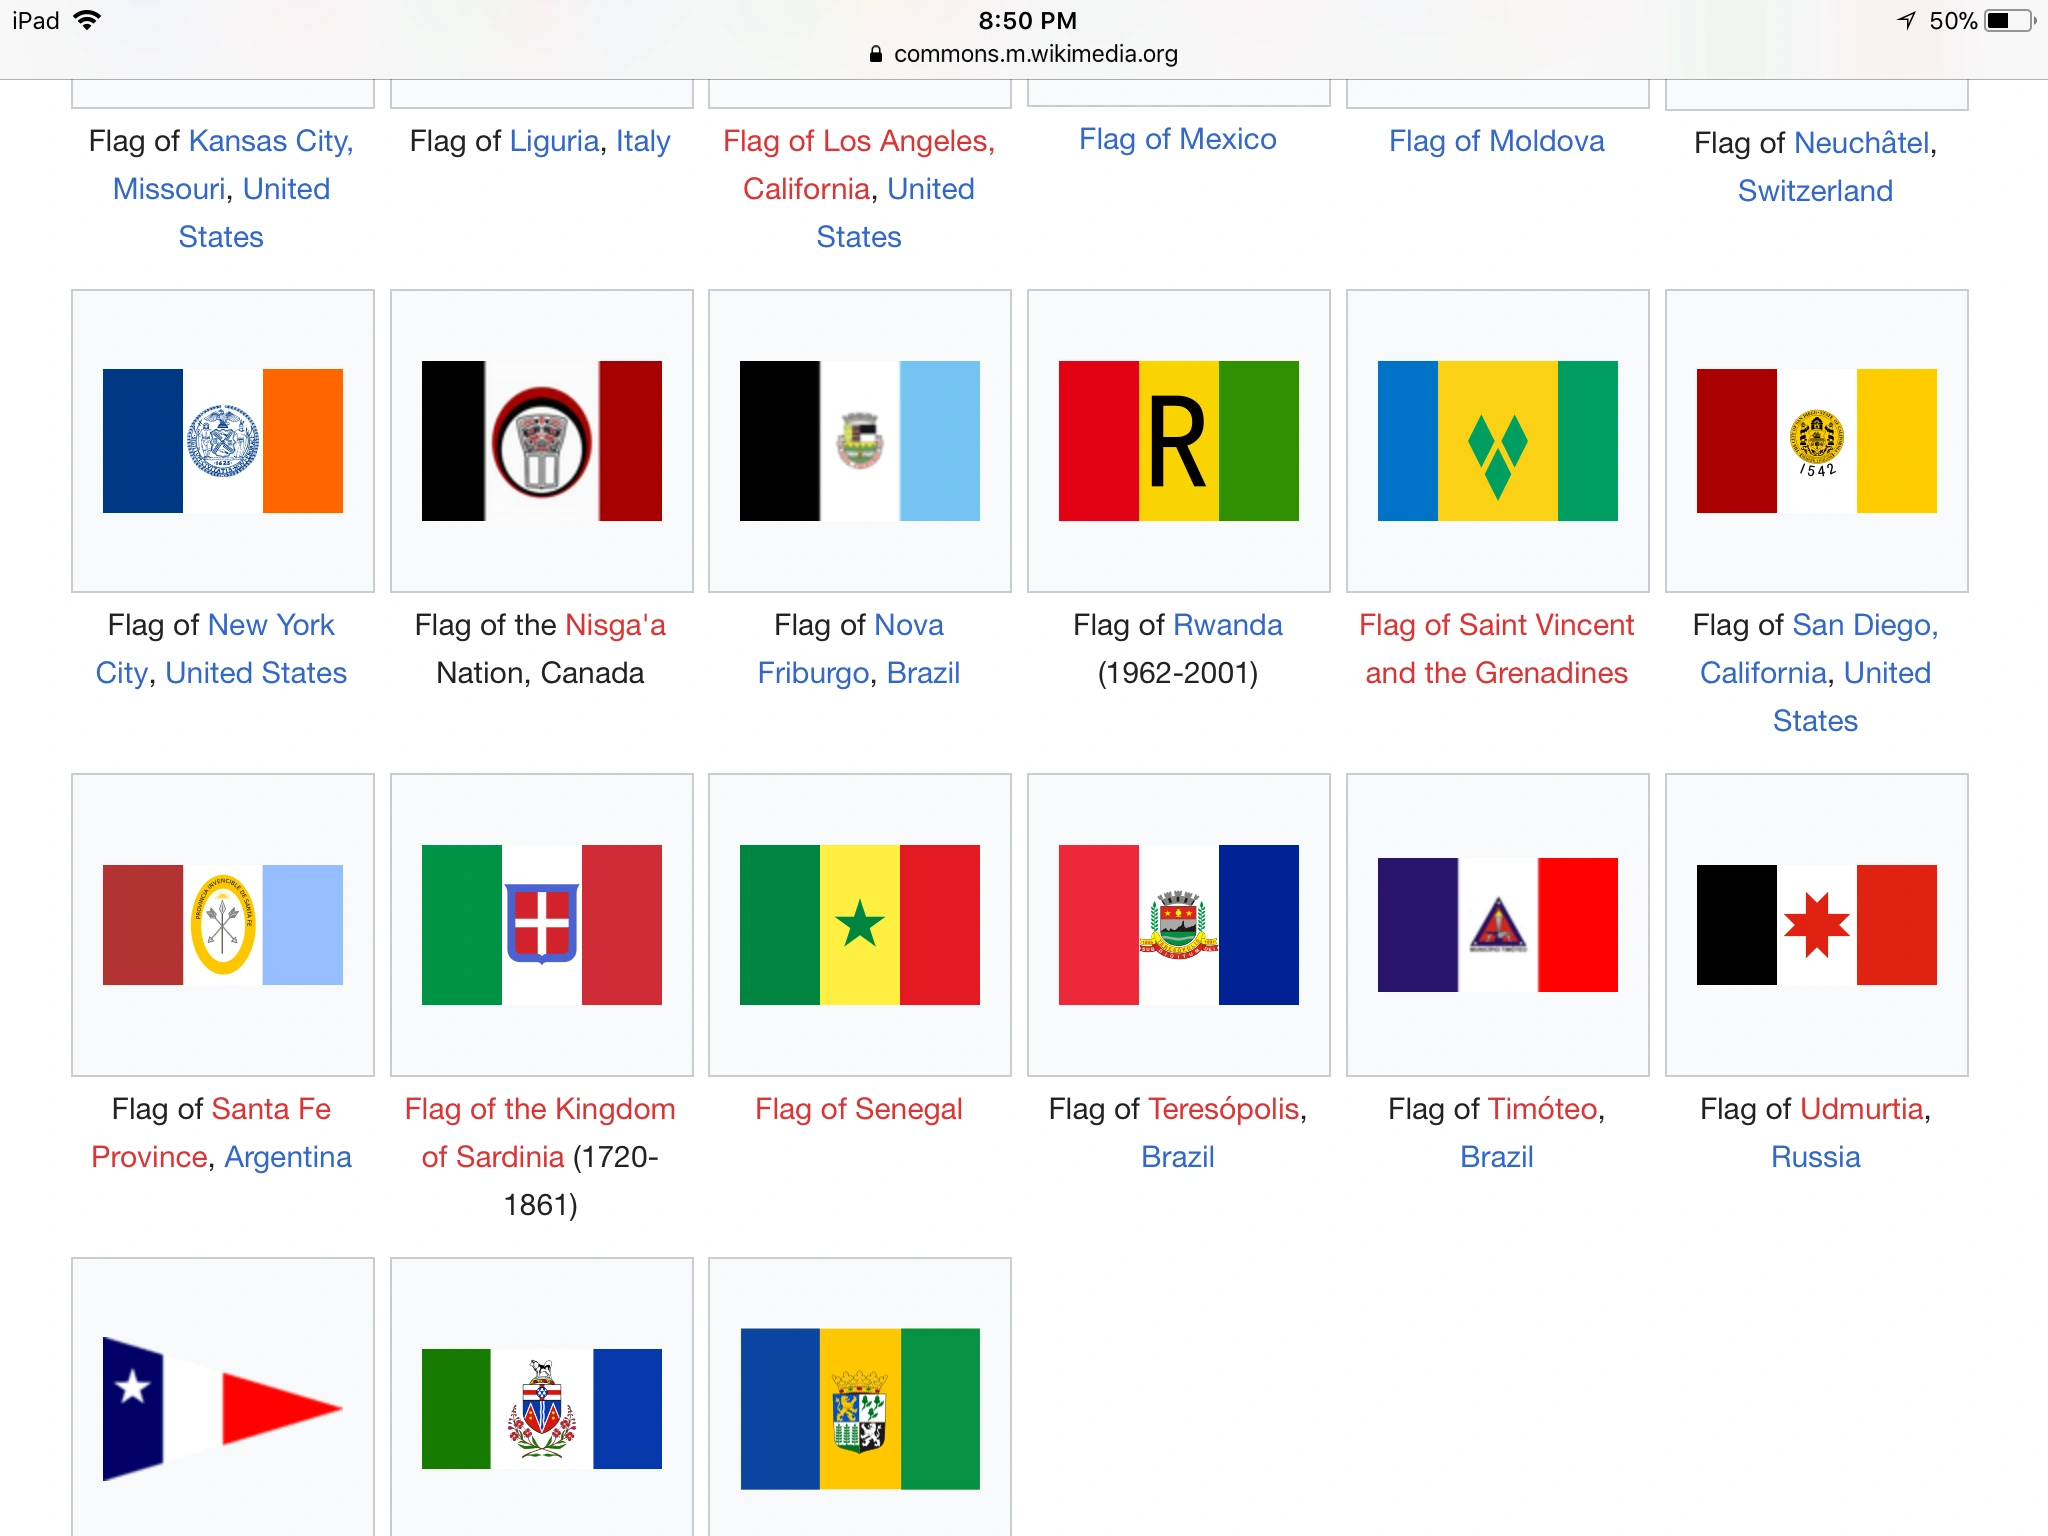Screen dimensions: 2048x1536
Task: Open the Flag of Moldova link
Action: pyautogui.click(x=1496, y=141)
